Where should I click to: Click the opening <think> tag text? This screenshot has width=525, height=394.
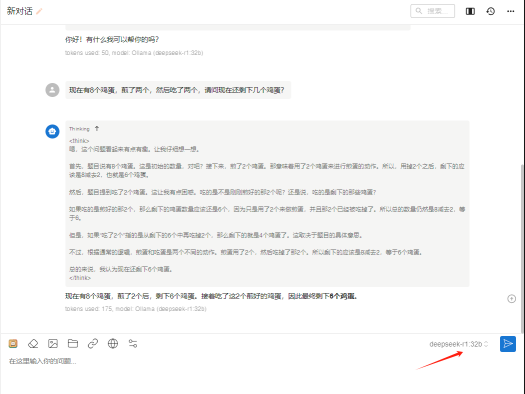pyautogui.click(x=79, y=141)
